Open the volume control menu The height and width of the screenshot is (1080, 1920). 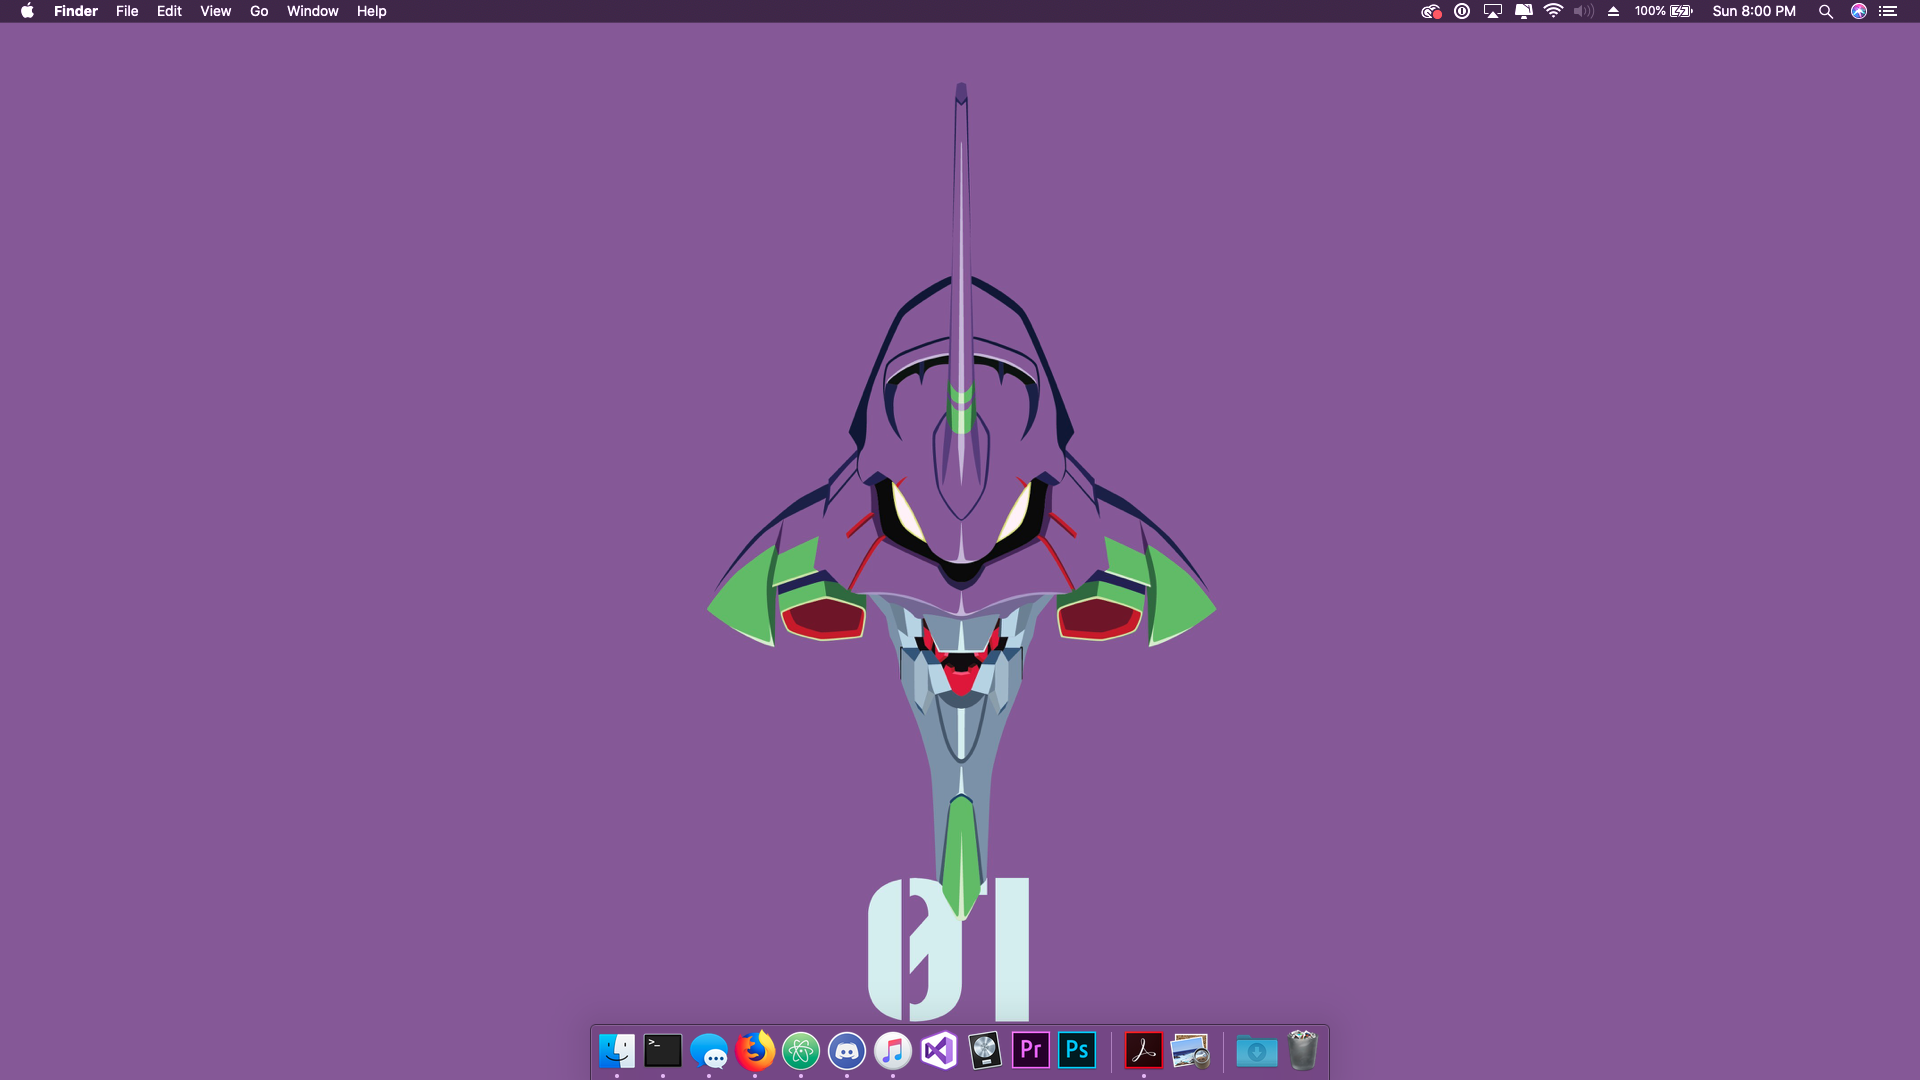click(1583, 11)
